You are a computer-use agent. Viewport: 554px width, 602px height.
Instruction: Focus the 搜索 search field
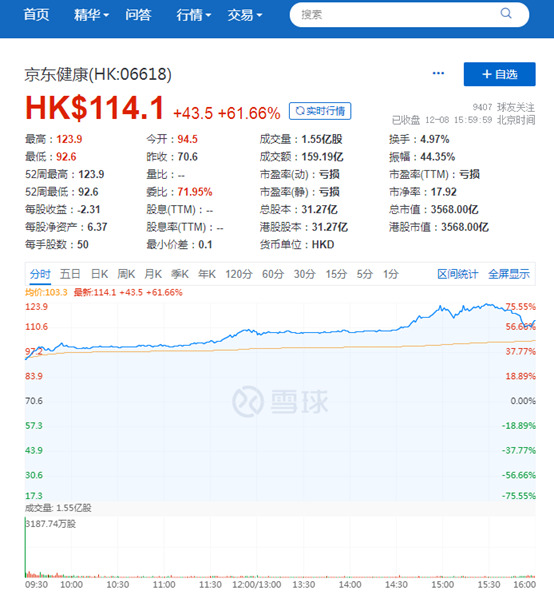point(409,15)
